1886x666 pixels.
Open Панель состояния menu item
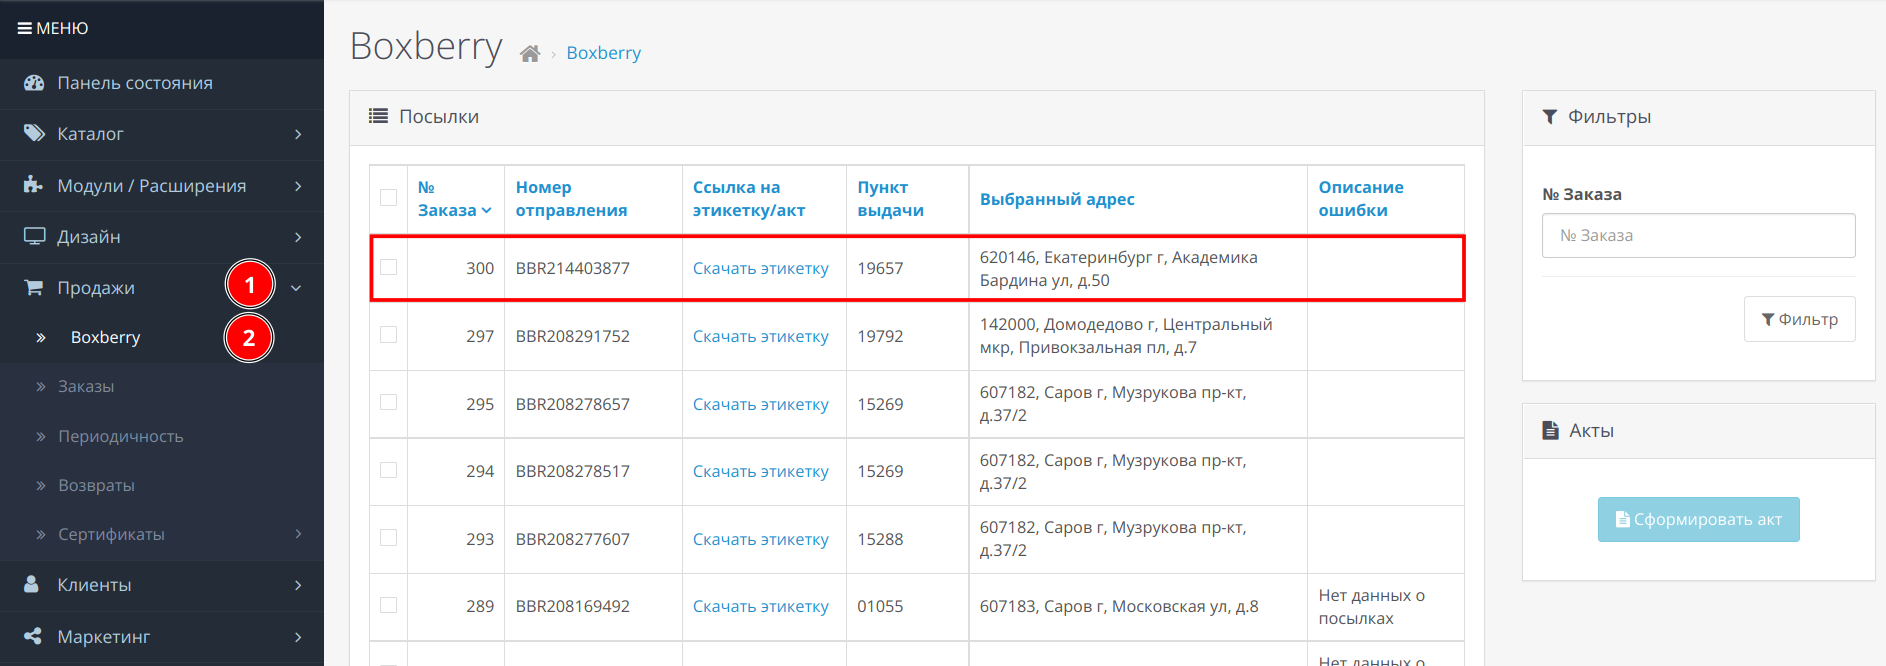click(x=135, y=83)
